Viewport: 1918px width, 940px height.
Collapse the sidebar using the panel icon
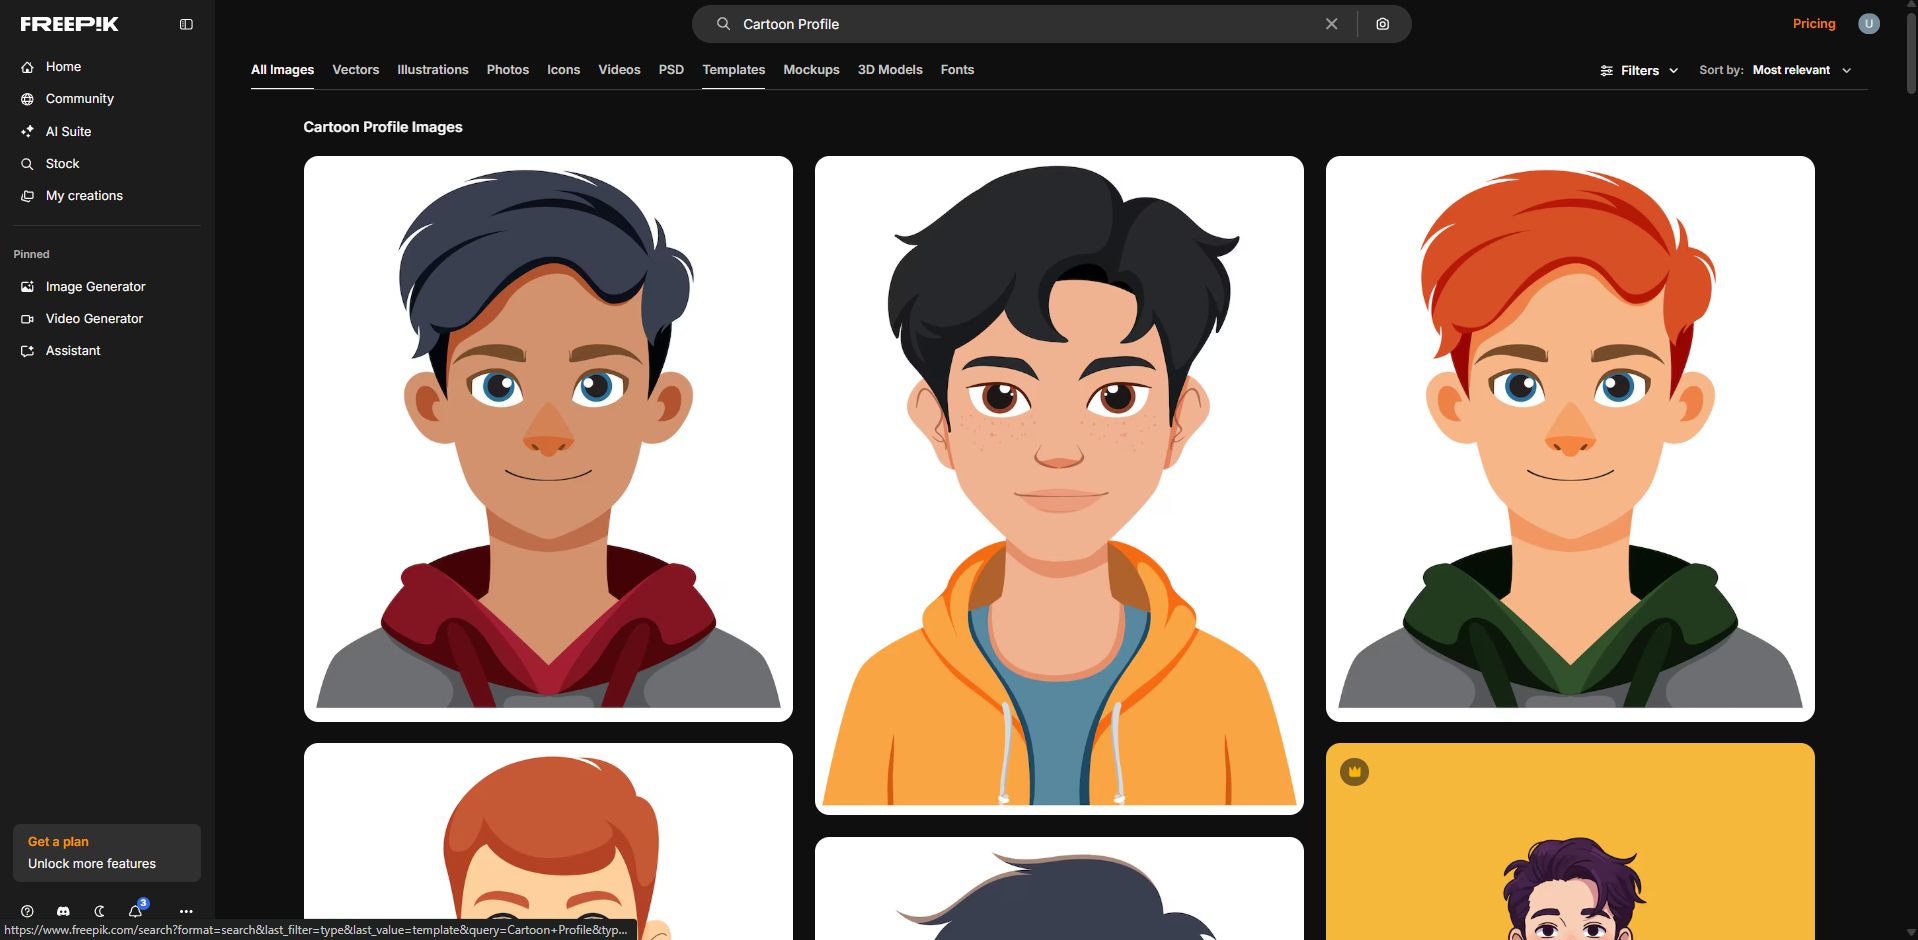(186, 23)
